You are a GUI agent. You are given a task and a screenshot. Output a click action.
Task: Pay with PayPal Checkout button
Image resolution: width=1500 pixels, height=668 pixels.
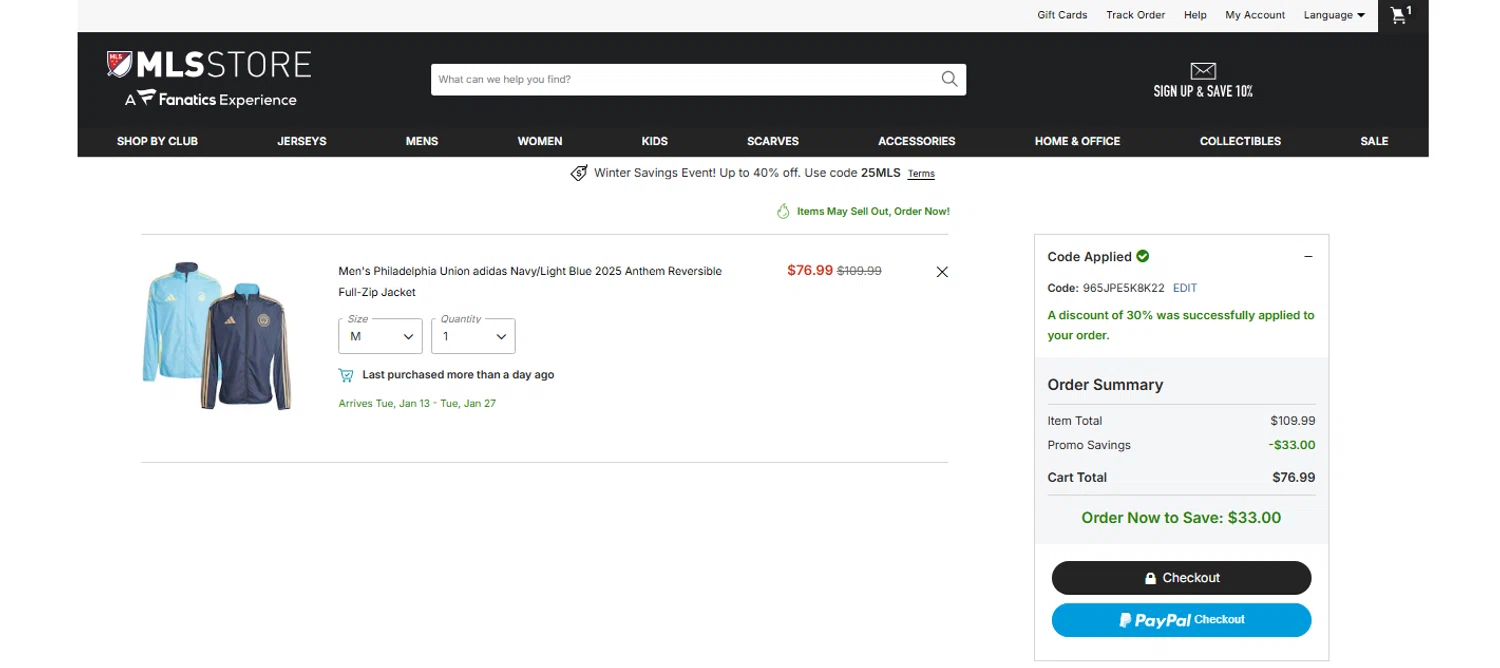[x=1181, y=620]
